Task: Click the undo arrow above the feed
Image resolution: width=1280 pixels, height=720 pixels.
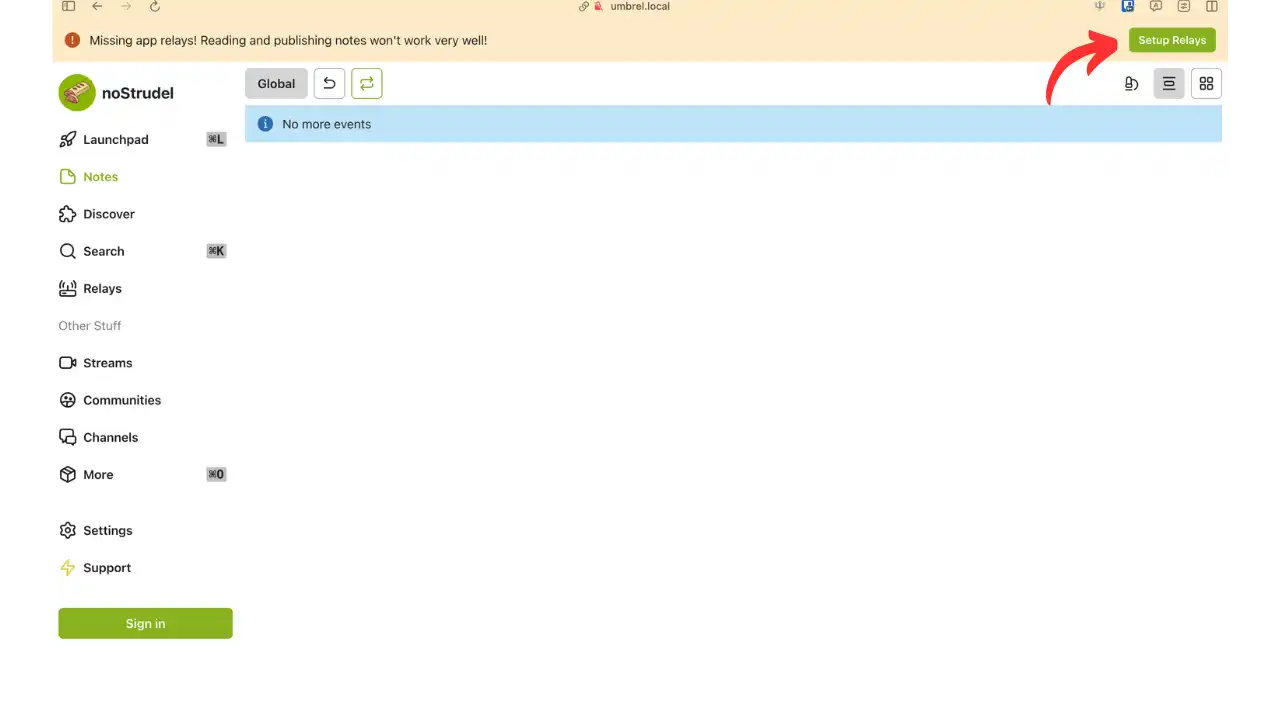Action: 329,83
